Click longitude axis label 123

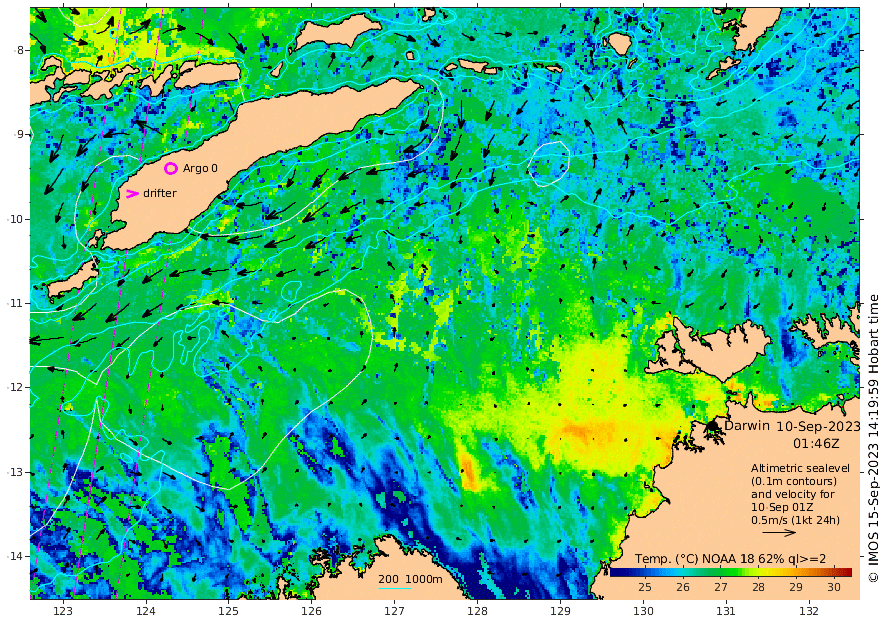pyautogui.click(x=63, y=611)
